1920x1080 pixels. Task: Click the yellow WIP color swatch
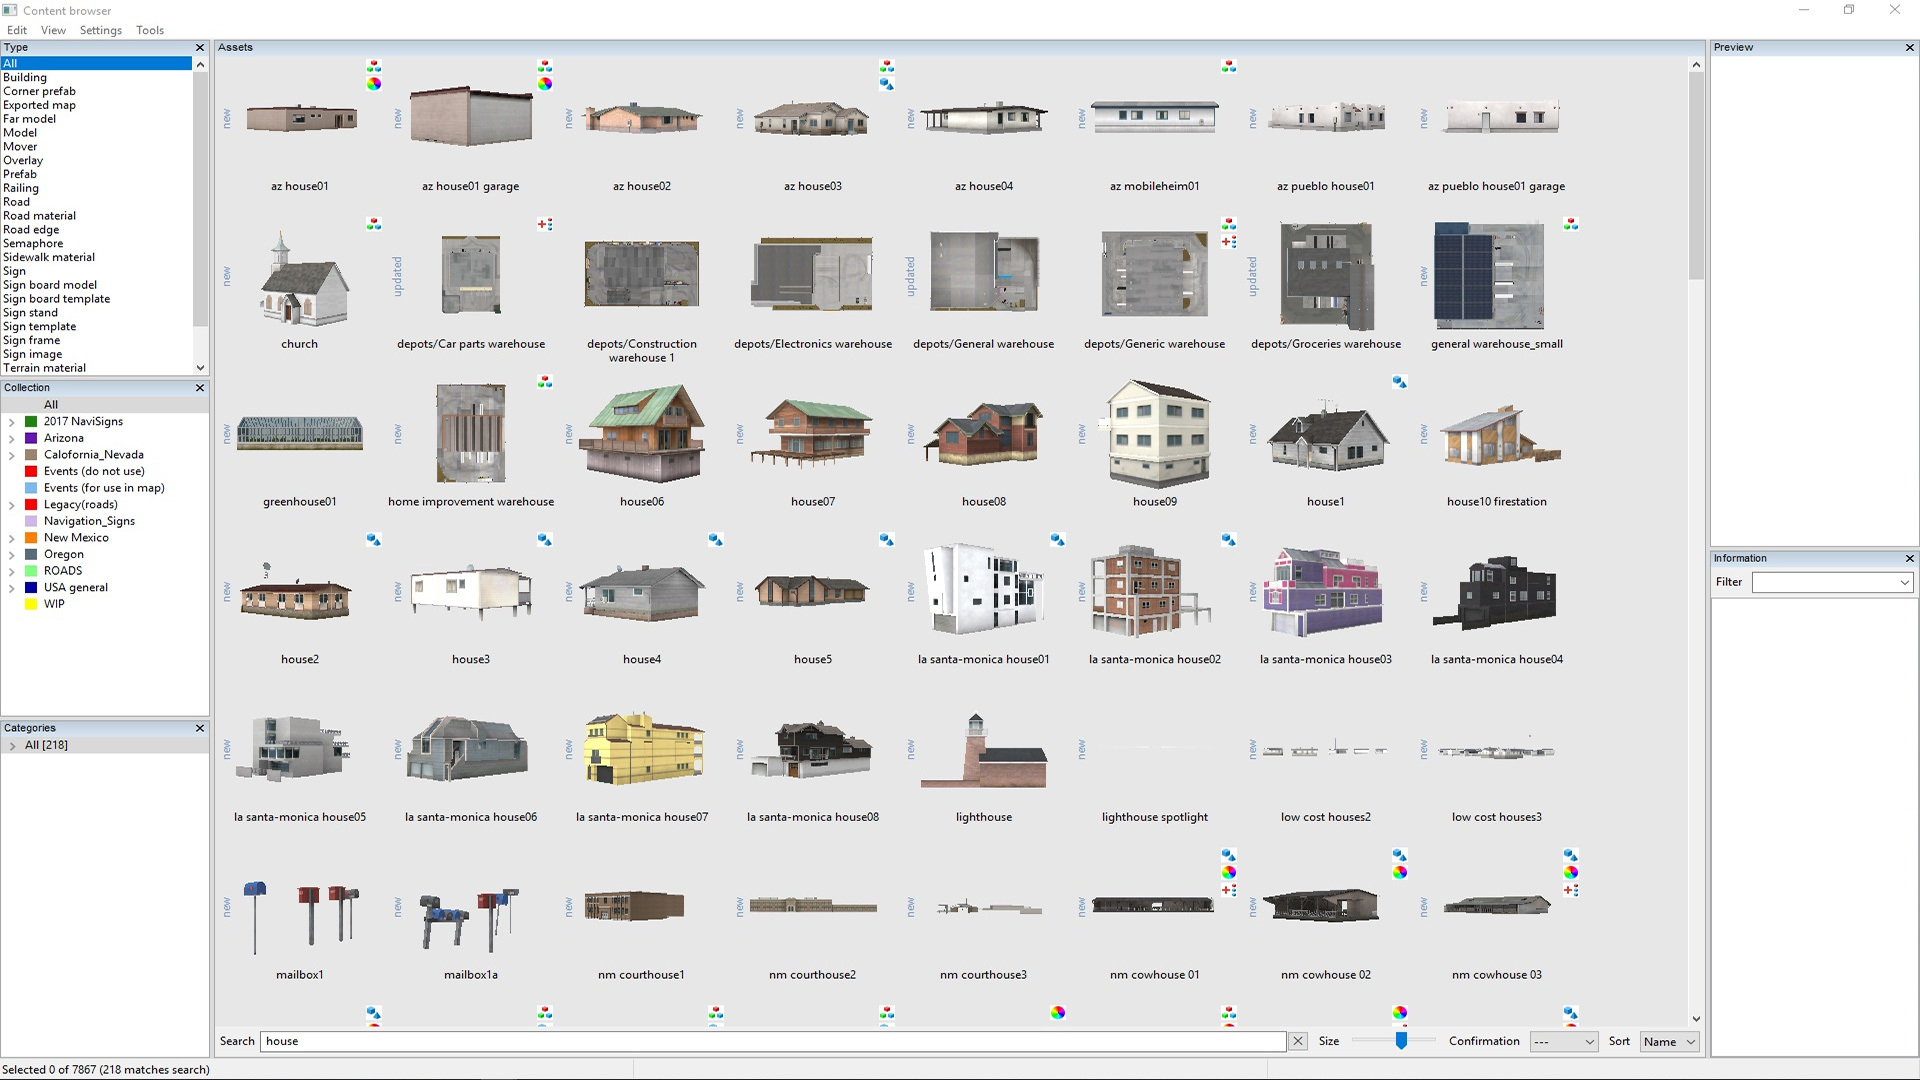(31, 604)
